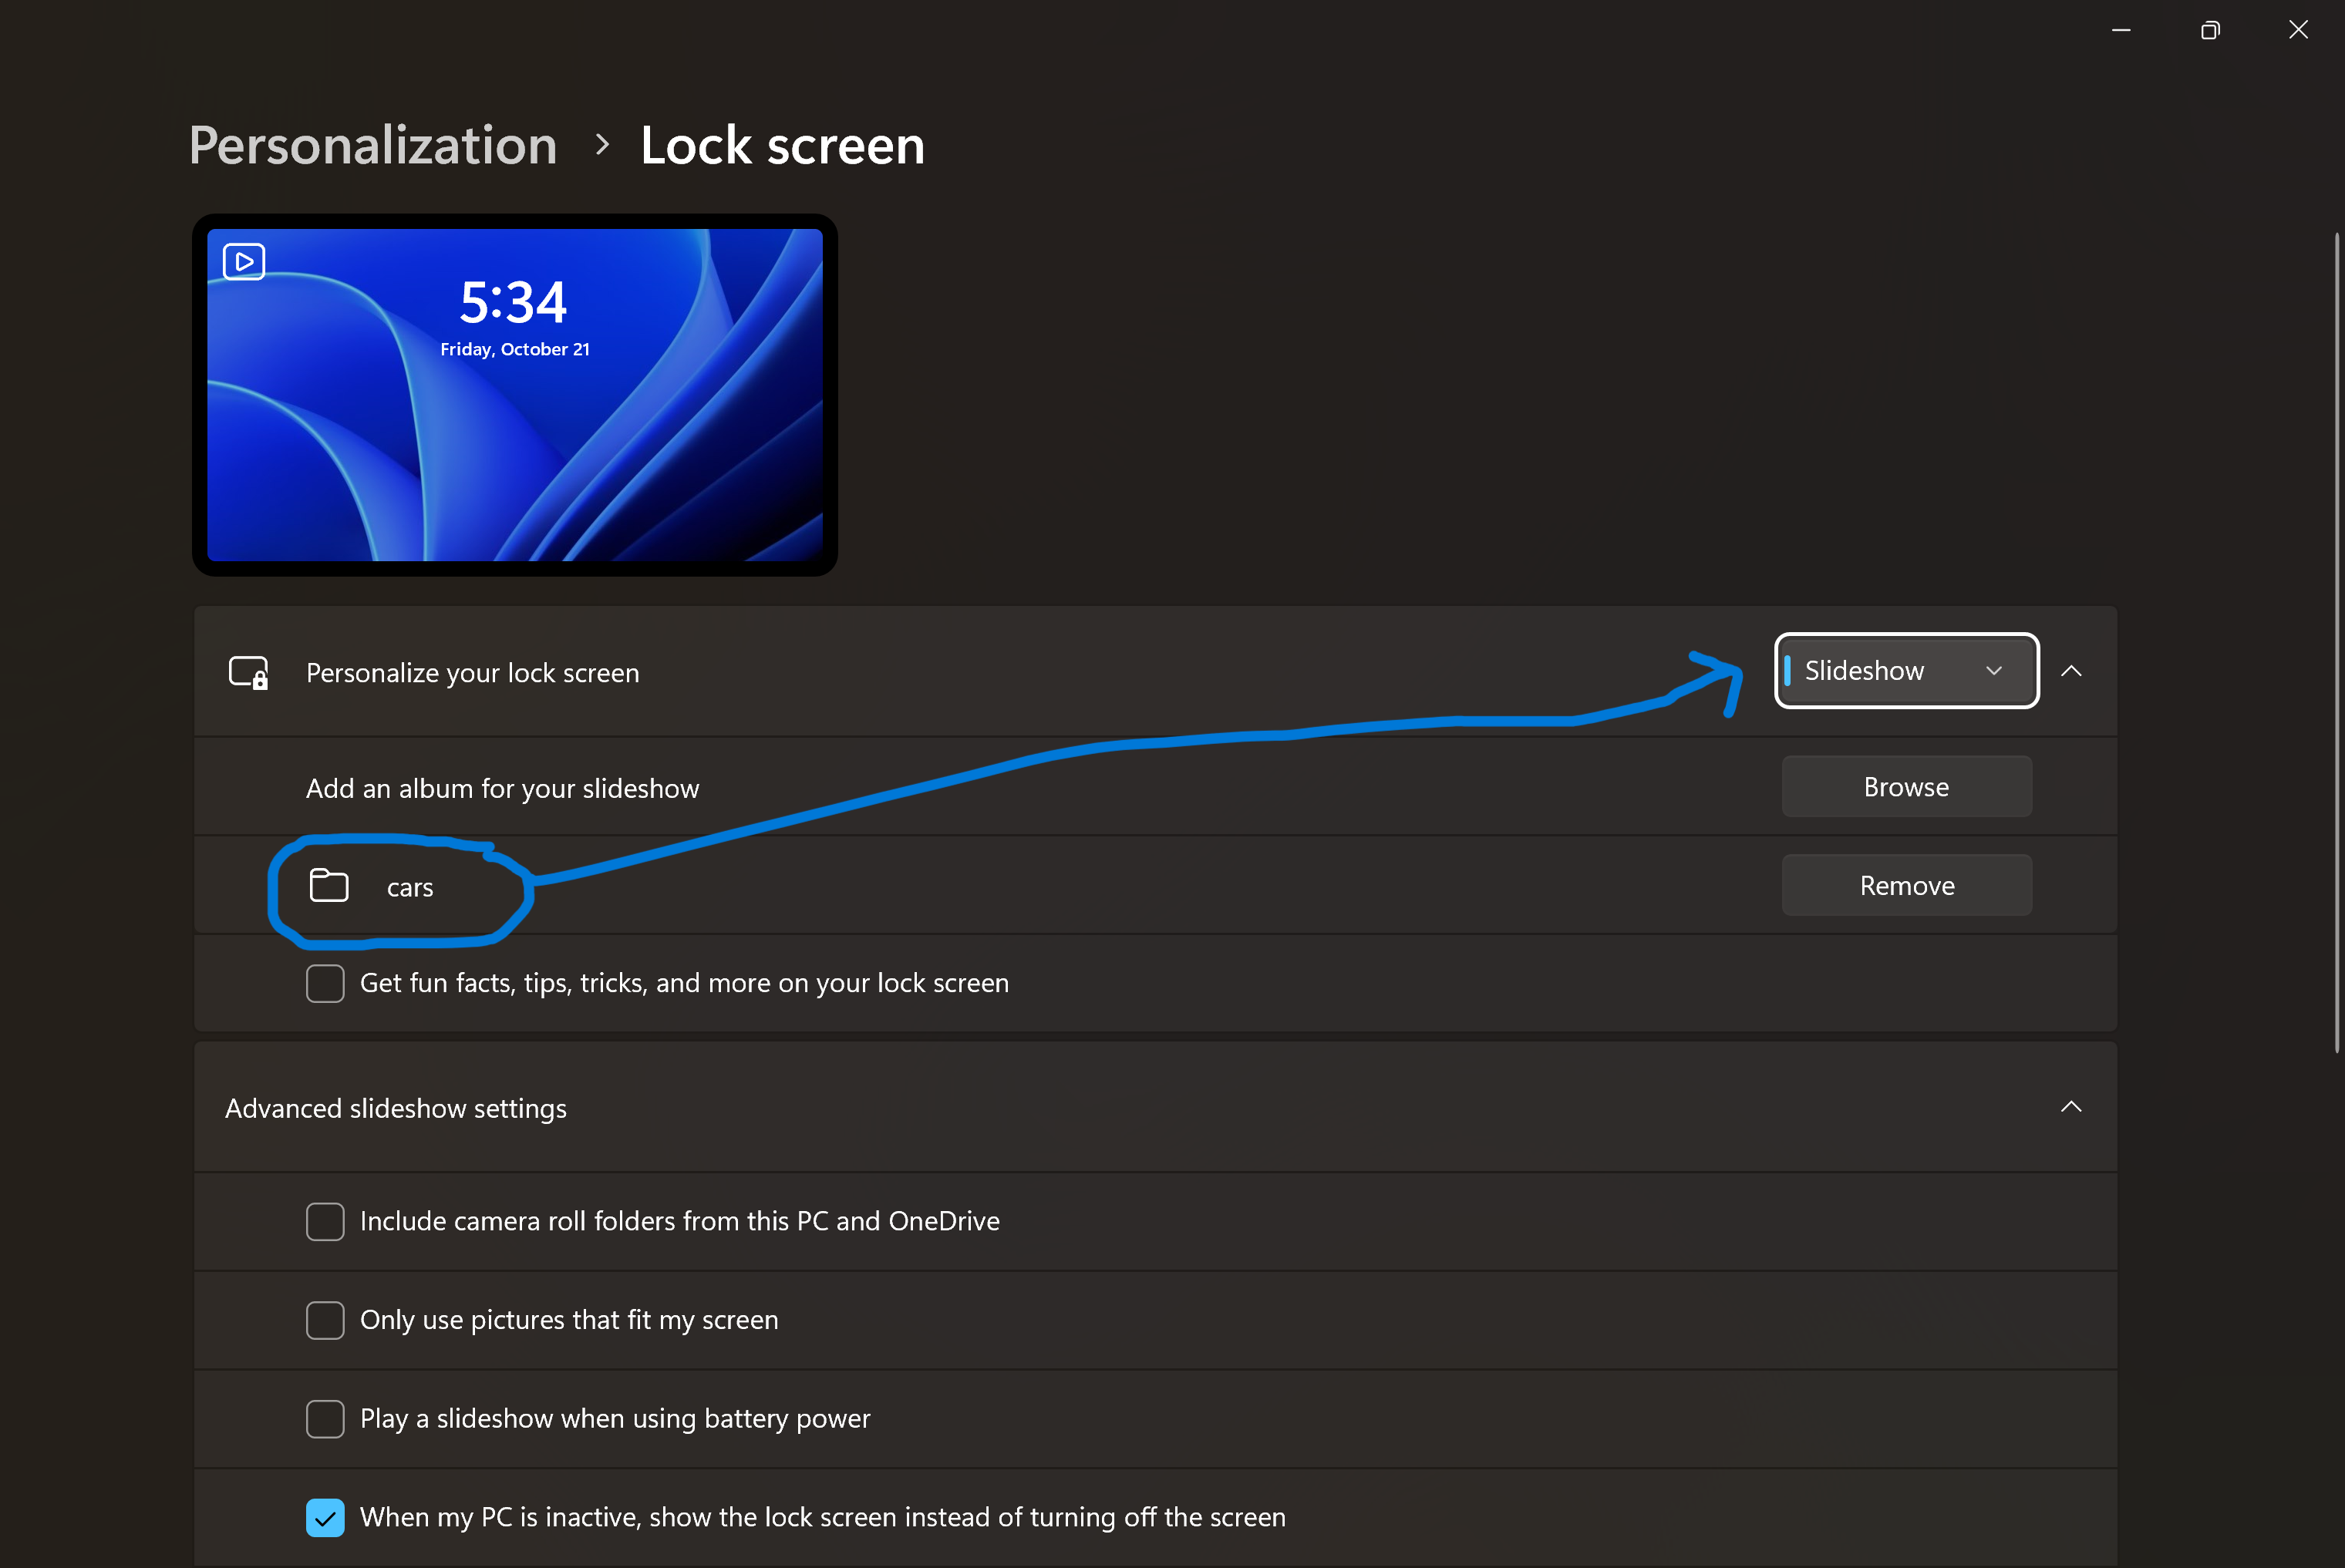Check Play a slideshow when using battery power
Screen dimensions: 2345x1568
[325, 1419]
